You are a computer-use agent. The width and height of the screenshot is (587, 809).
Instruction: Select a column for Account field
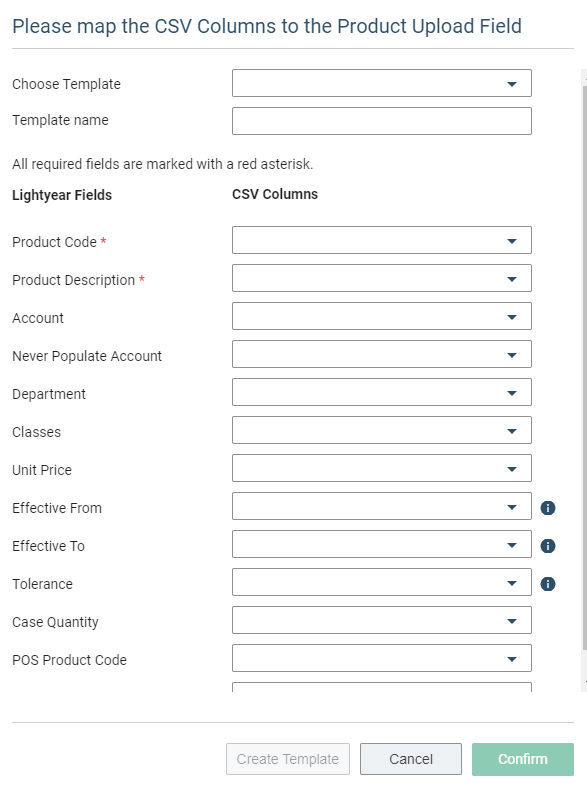click(382, 316)
